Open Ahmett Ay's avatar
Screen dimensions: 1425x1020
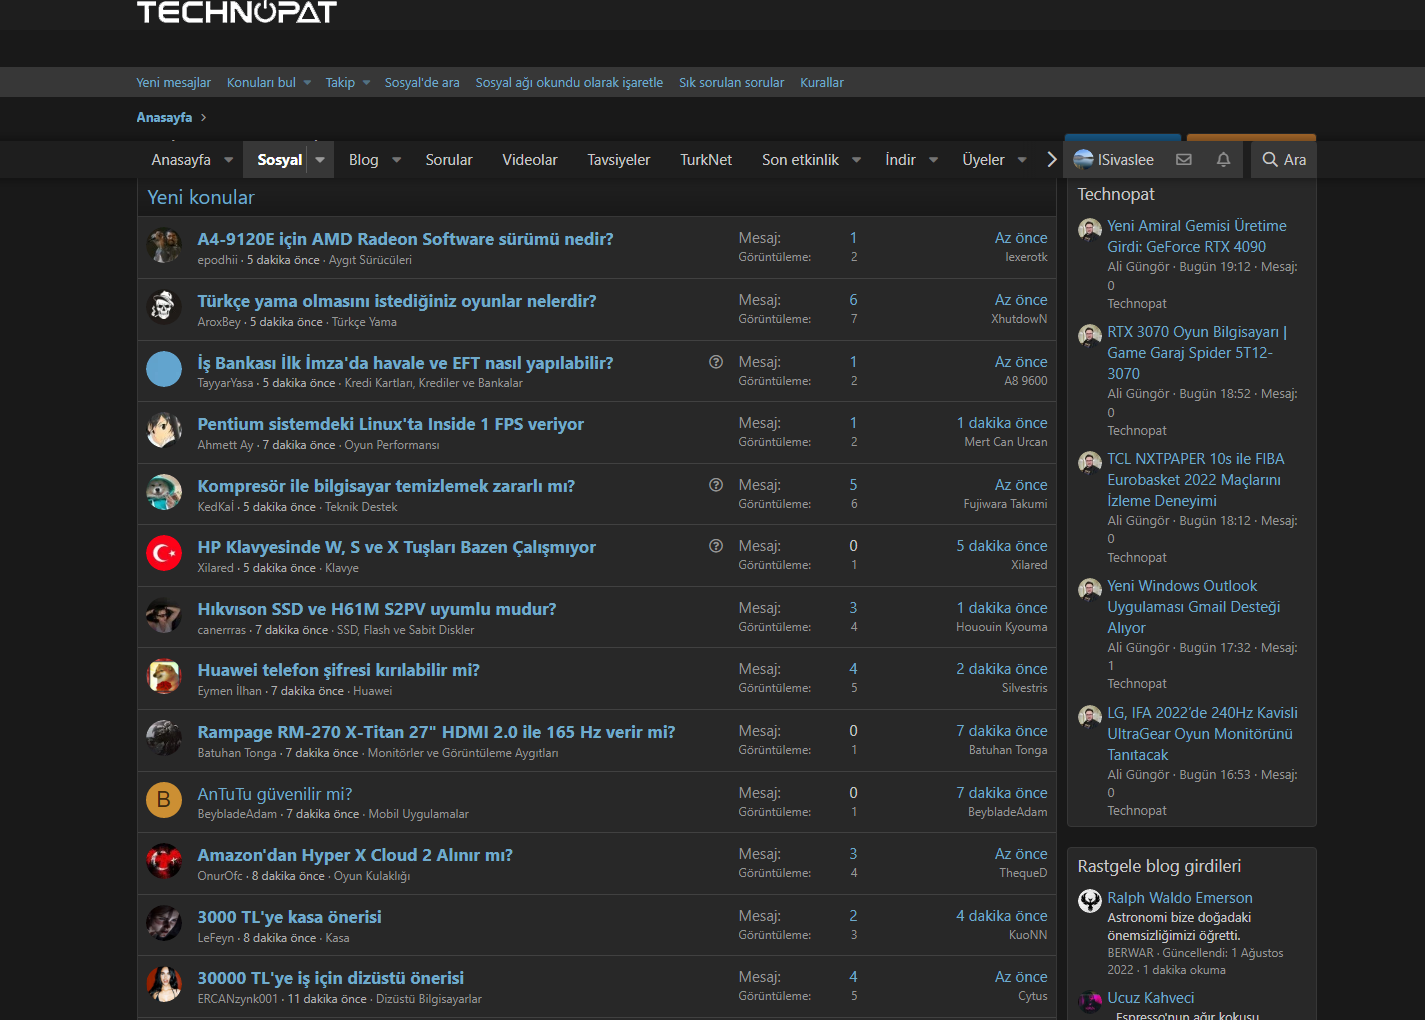pos(164,430)
